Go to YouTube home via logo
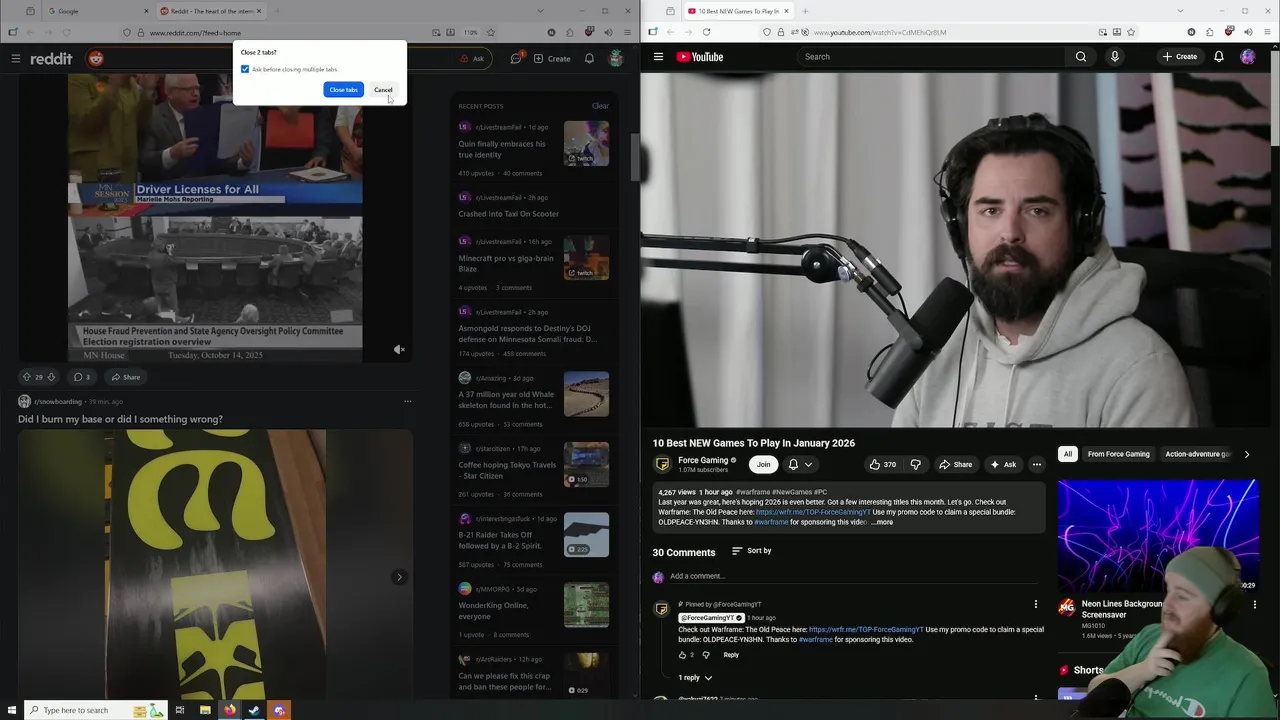The image size is (1280, 720). (700, 57)
